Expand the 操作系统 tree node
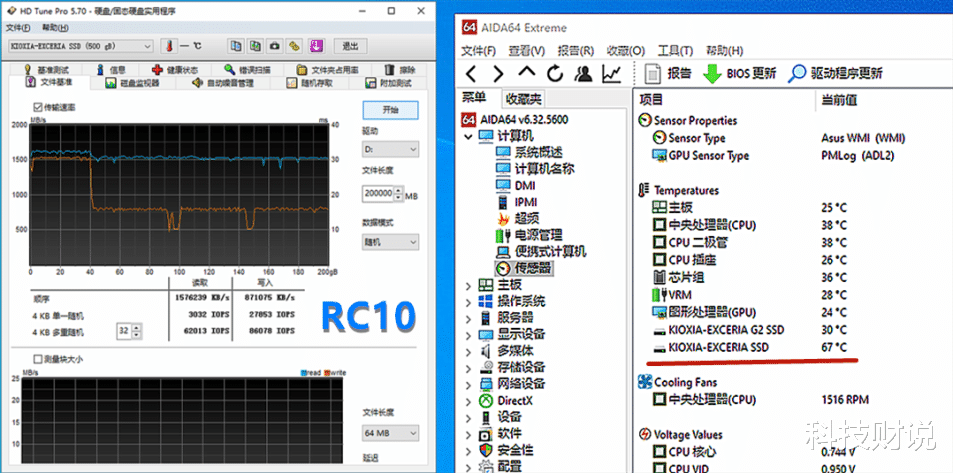This screenshot has width=953, height=473. click(468, 302)
